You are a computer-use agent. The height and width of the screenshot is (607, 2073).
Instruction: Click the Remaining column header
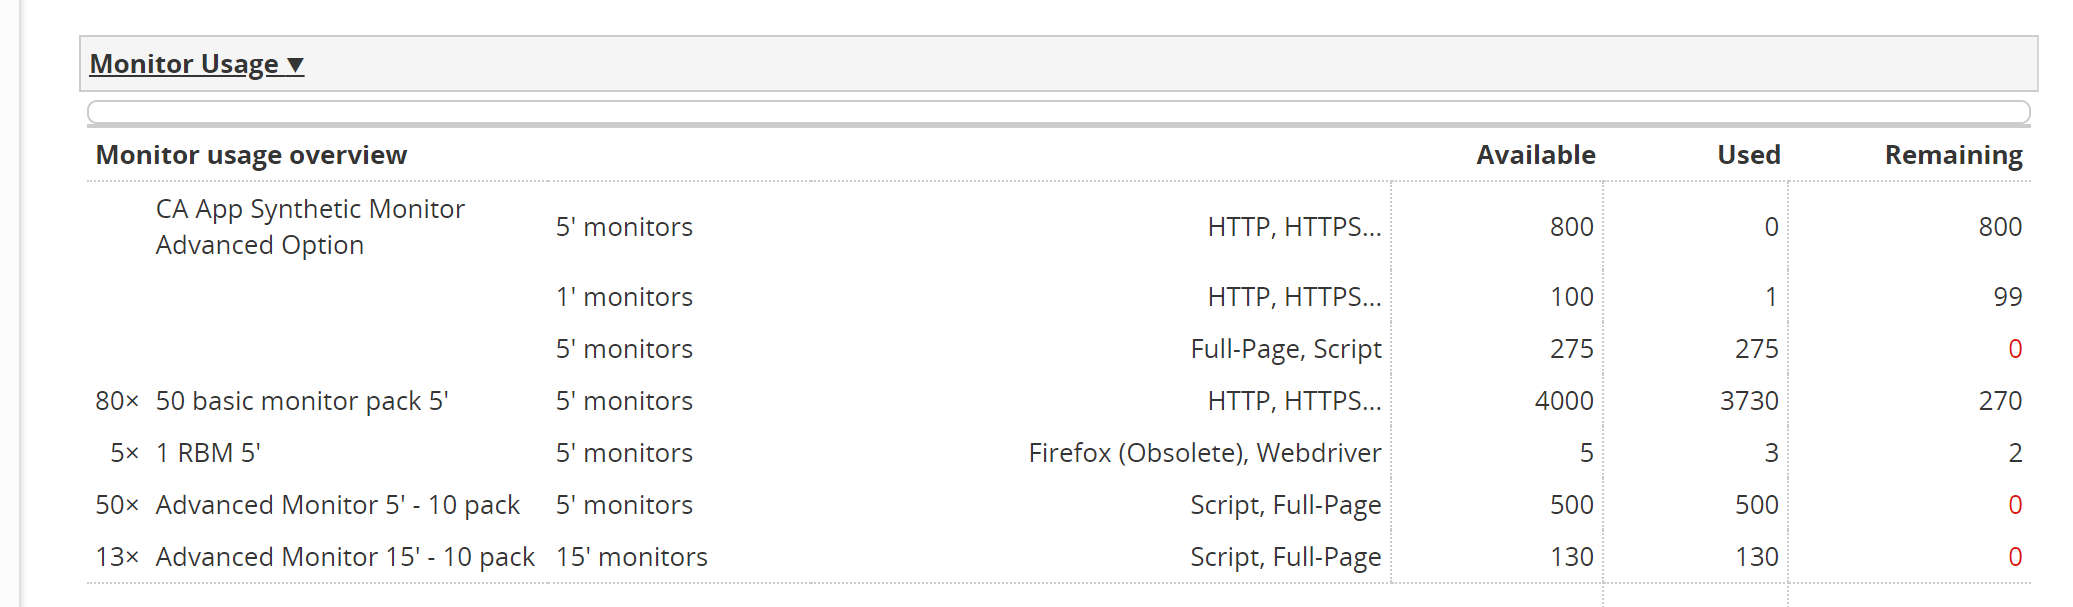click(x=1953, y=155)
